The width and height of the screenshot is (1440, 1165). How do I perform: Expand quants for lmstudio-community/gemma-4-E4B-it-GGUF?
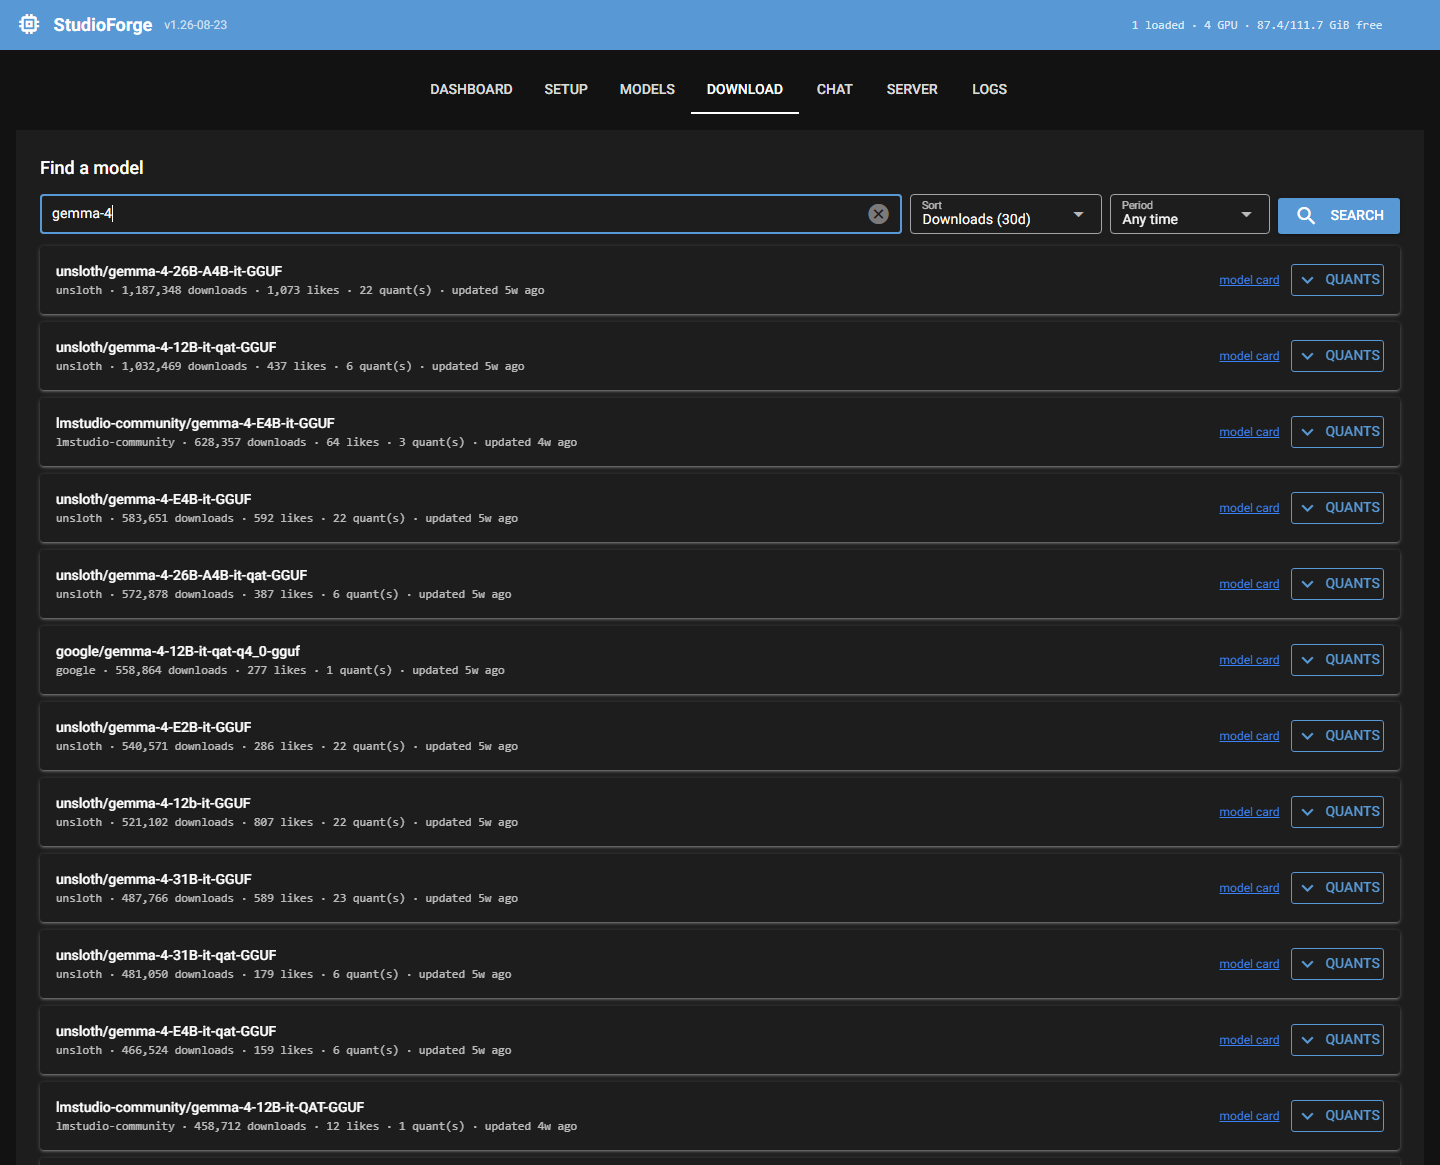coord(1337,432)
